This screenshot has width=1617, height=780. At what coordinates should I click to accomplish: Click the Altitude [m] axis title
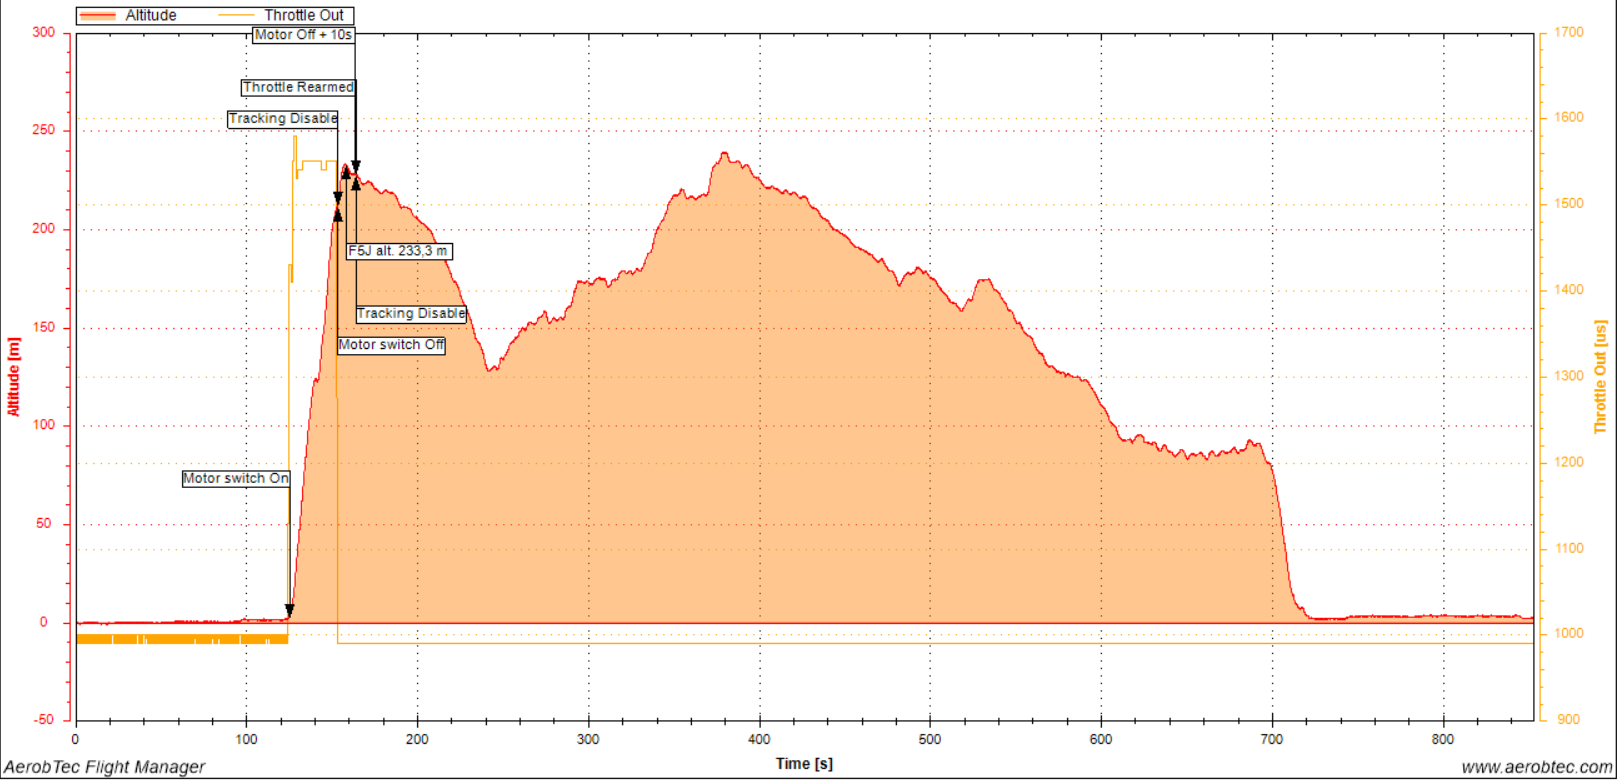point(14,377)
